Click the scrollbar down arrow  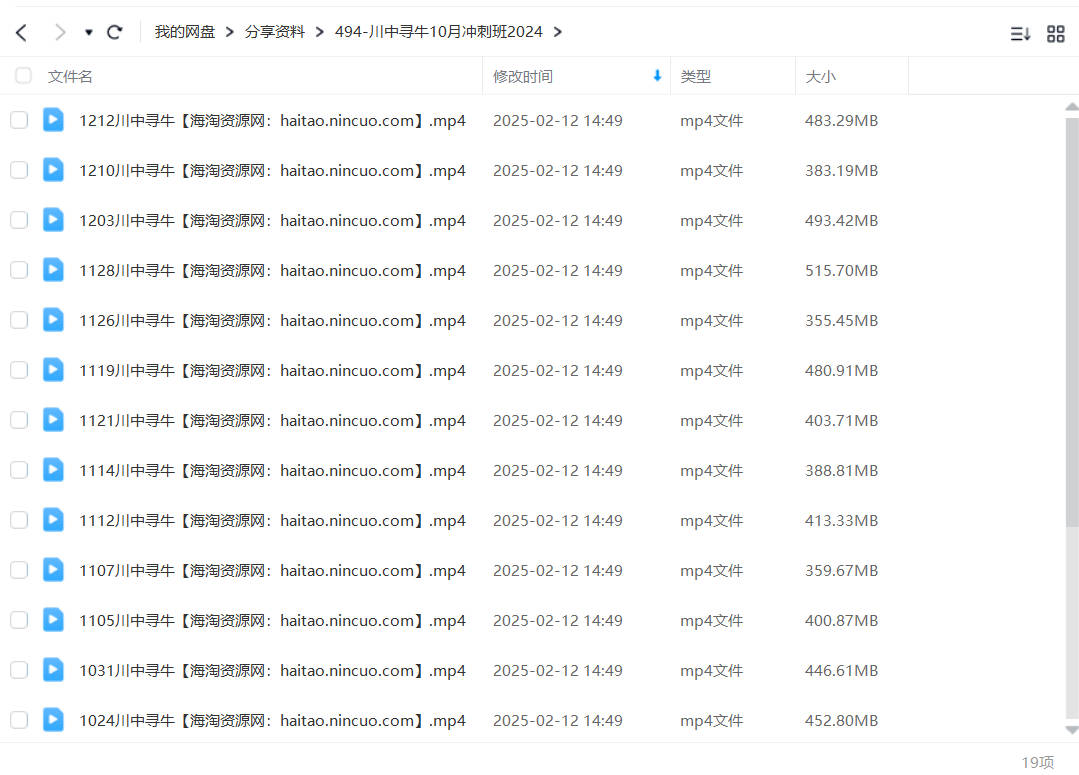[x=1072, y=730]
